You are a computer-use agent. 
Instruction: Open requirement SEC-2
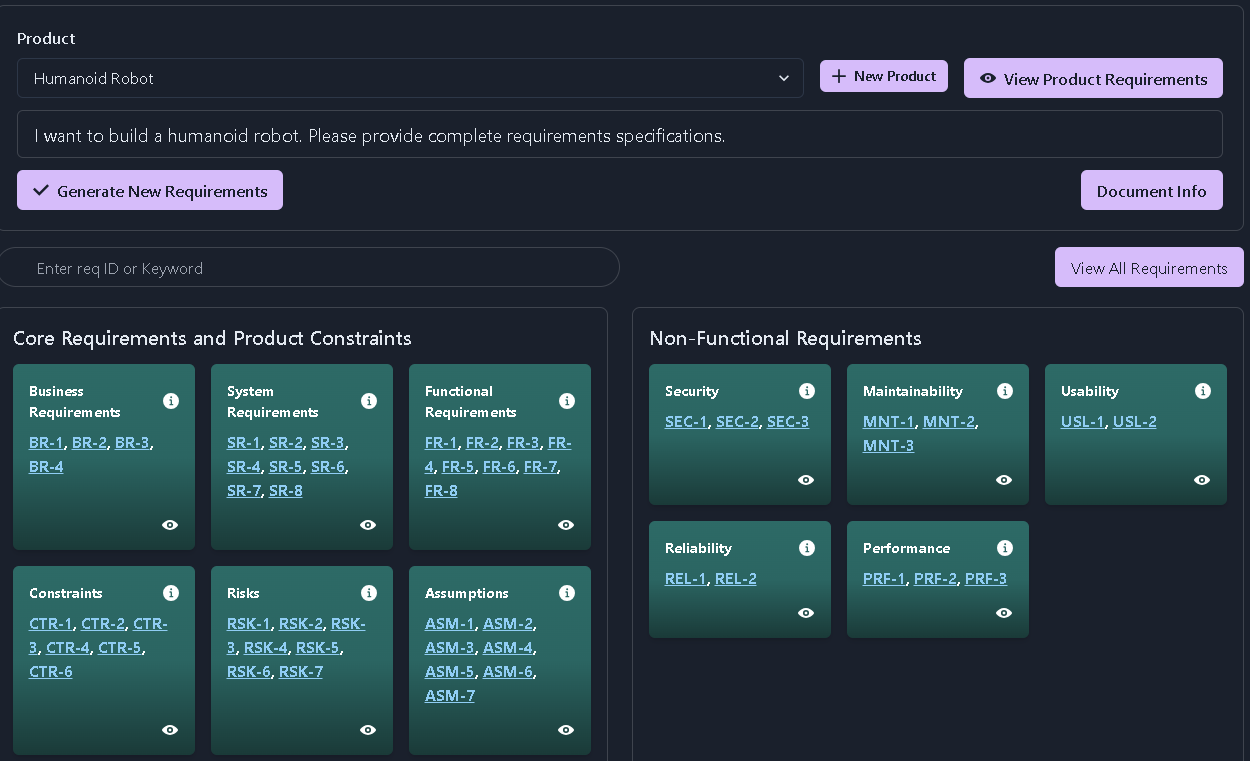pyautogui.click(x=737, y=421)
